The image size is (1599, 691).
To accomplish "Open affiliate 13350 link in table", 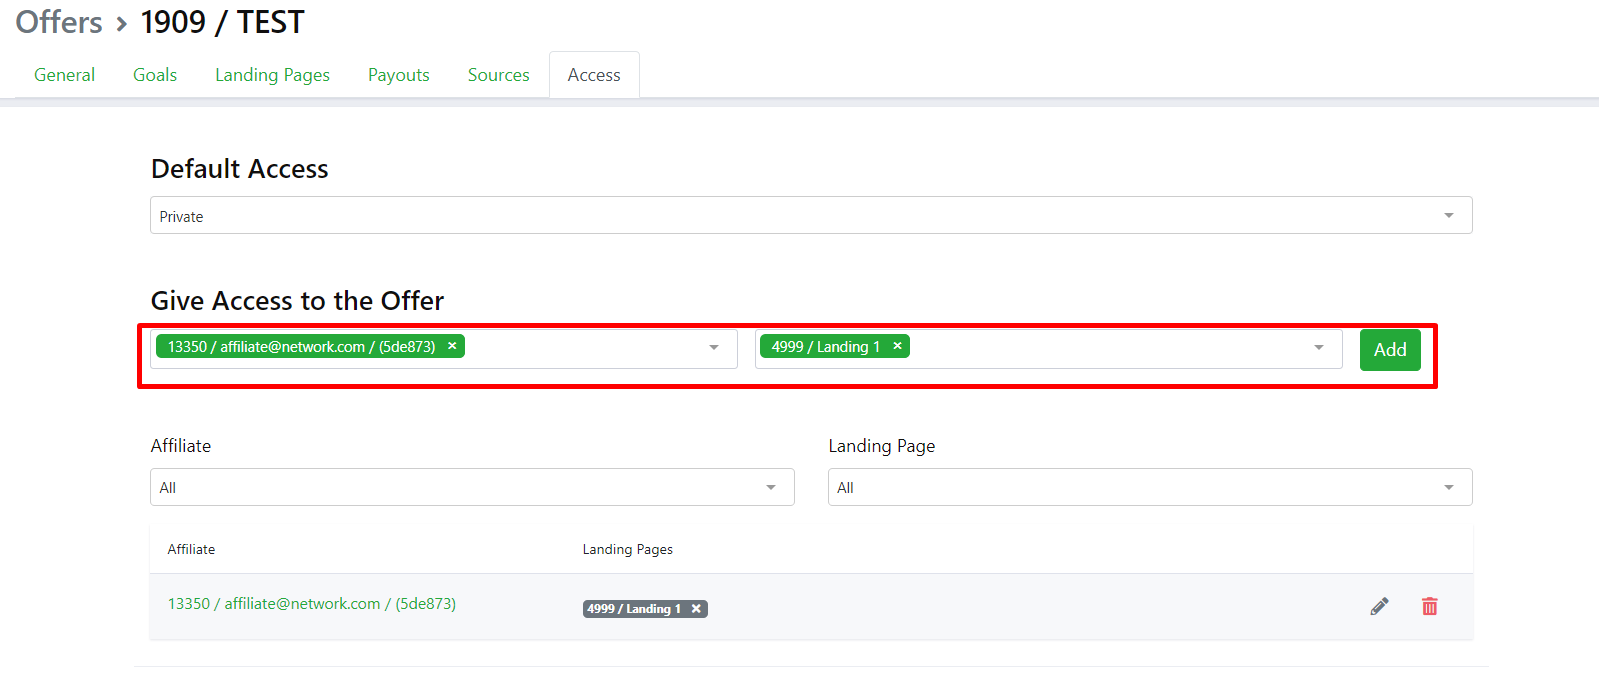I will click(x=311, y=604).
